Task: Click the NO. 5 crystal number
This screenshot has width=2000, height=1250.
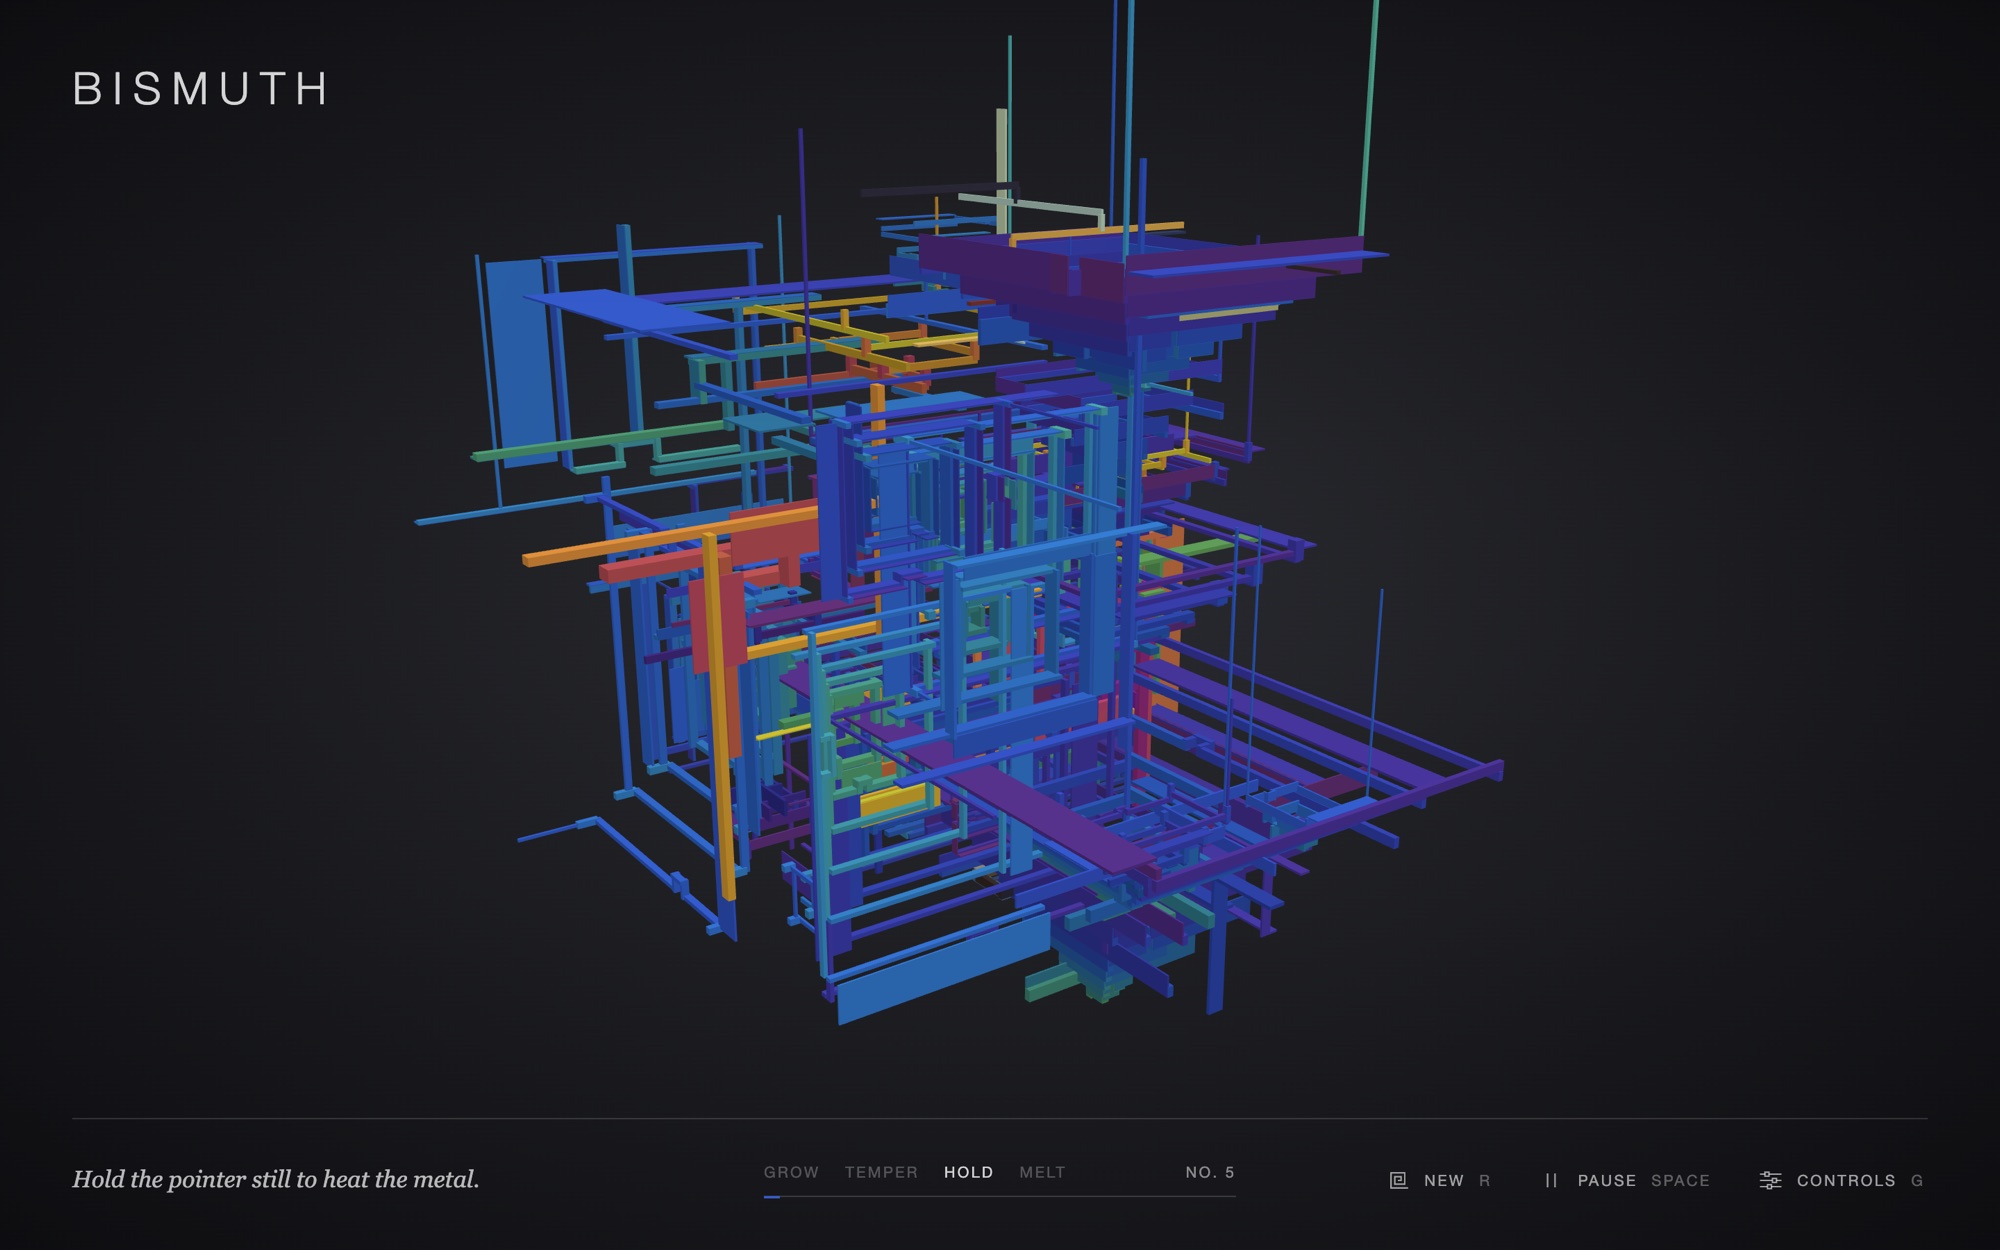Action: (x=1210, y=1172)
